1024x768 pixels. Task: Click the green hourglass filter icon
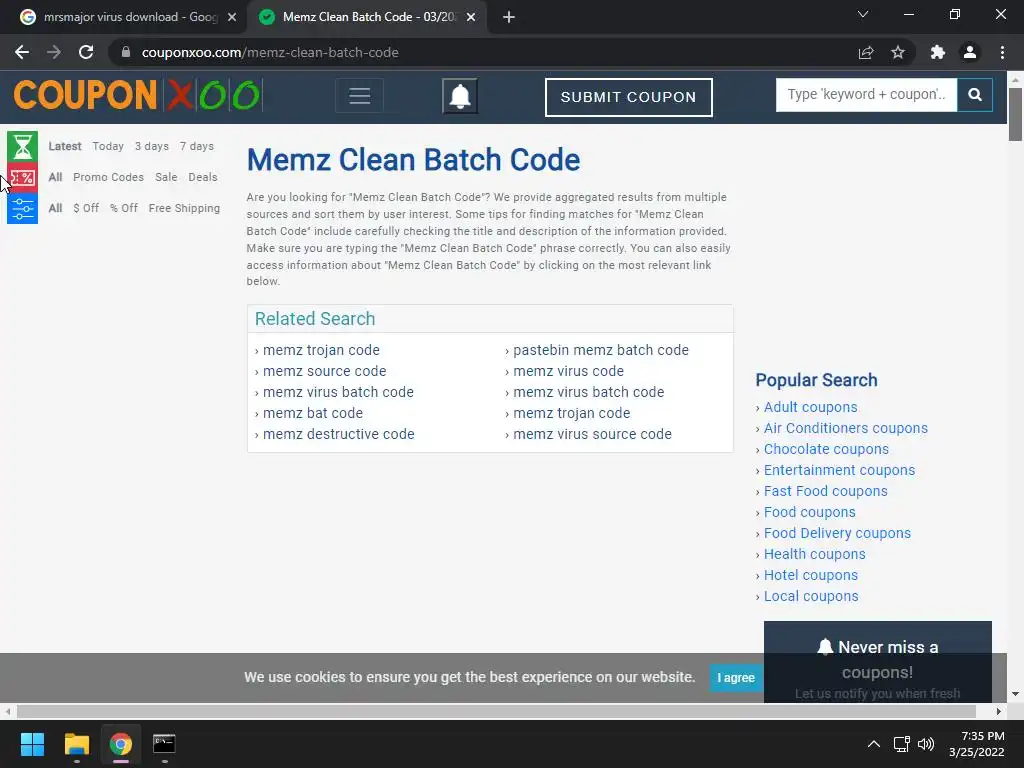(22, 146)
